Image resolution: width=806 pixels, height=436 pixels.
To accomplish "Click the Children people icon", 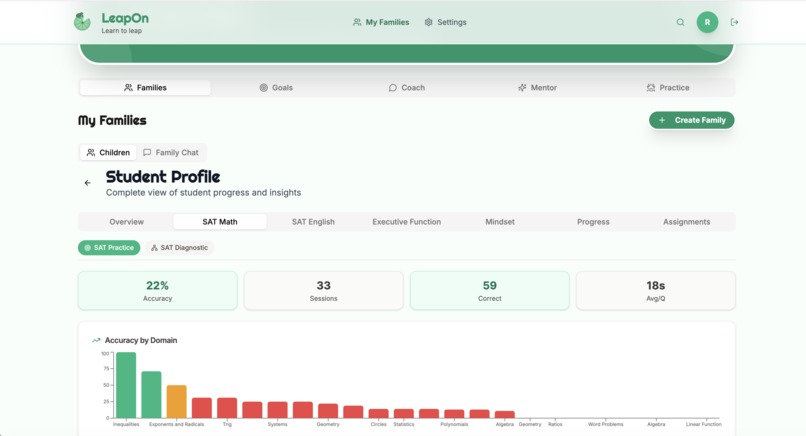I will (x=91, y=152).
